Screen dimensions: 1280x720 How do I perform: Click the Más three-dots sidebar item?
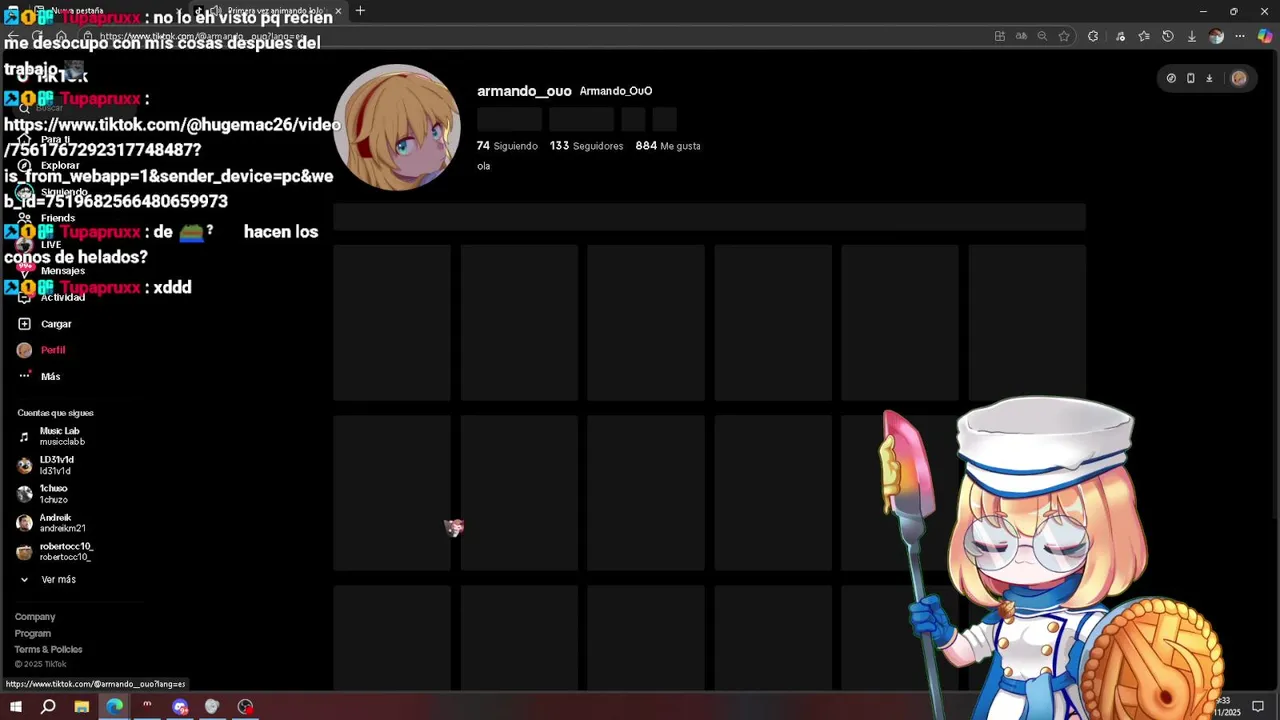[x=39, y=376]
